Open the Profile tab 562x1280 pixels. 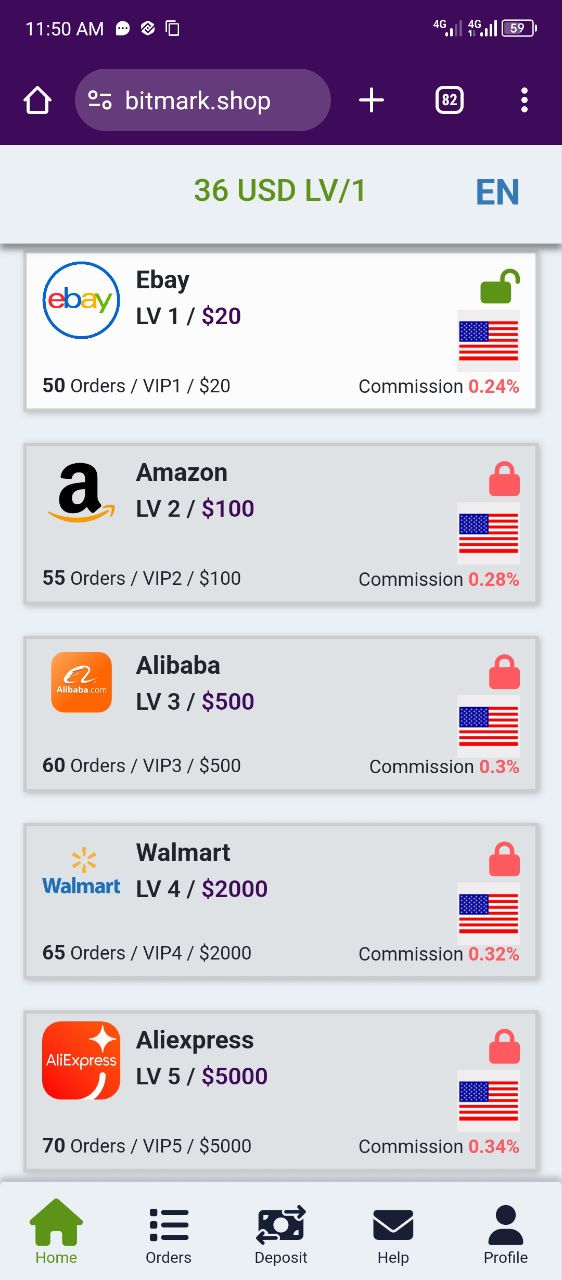pos(505,1235)
